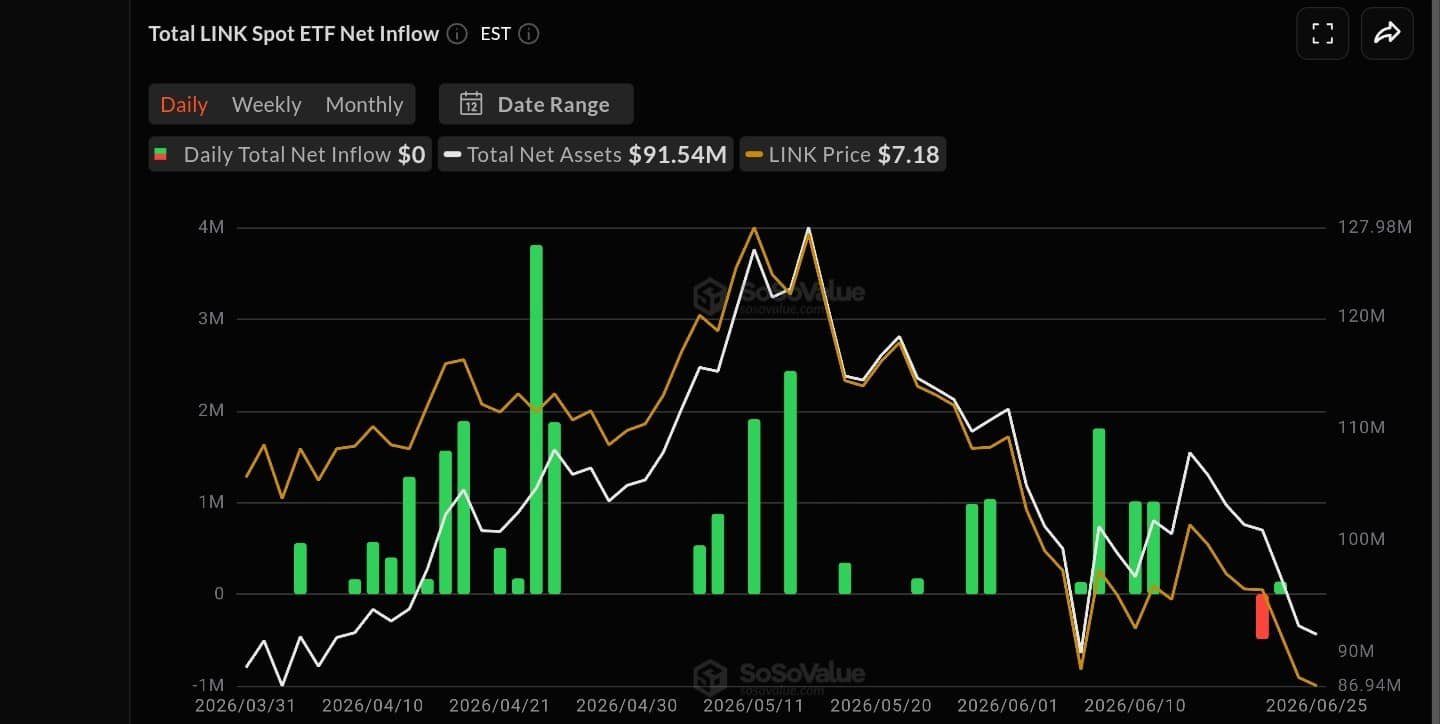
Task: Click the white Total Net Assets swatch
Action: 453,155
